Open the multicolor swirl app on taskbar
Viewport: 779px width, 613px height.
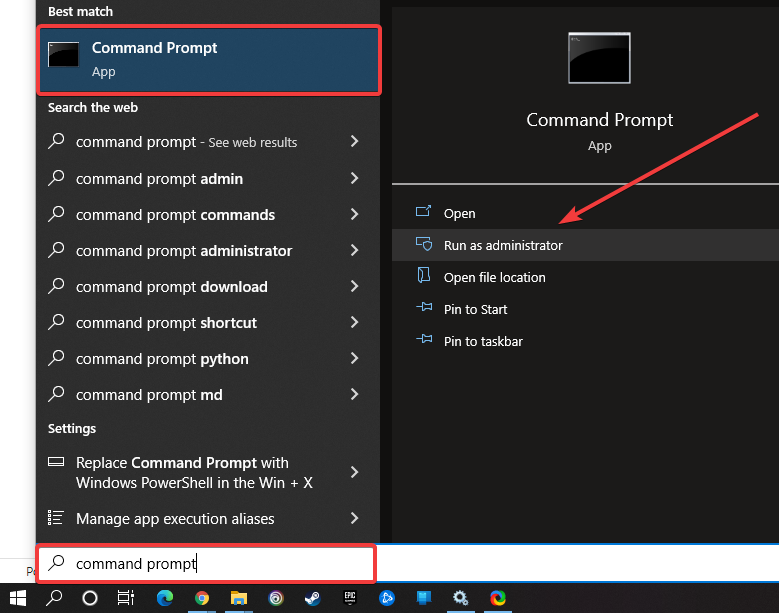pos(498,598)
